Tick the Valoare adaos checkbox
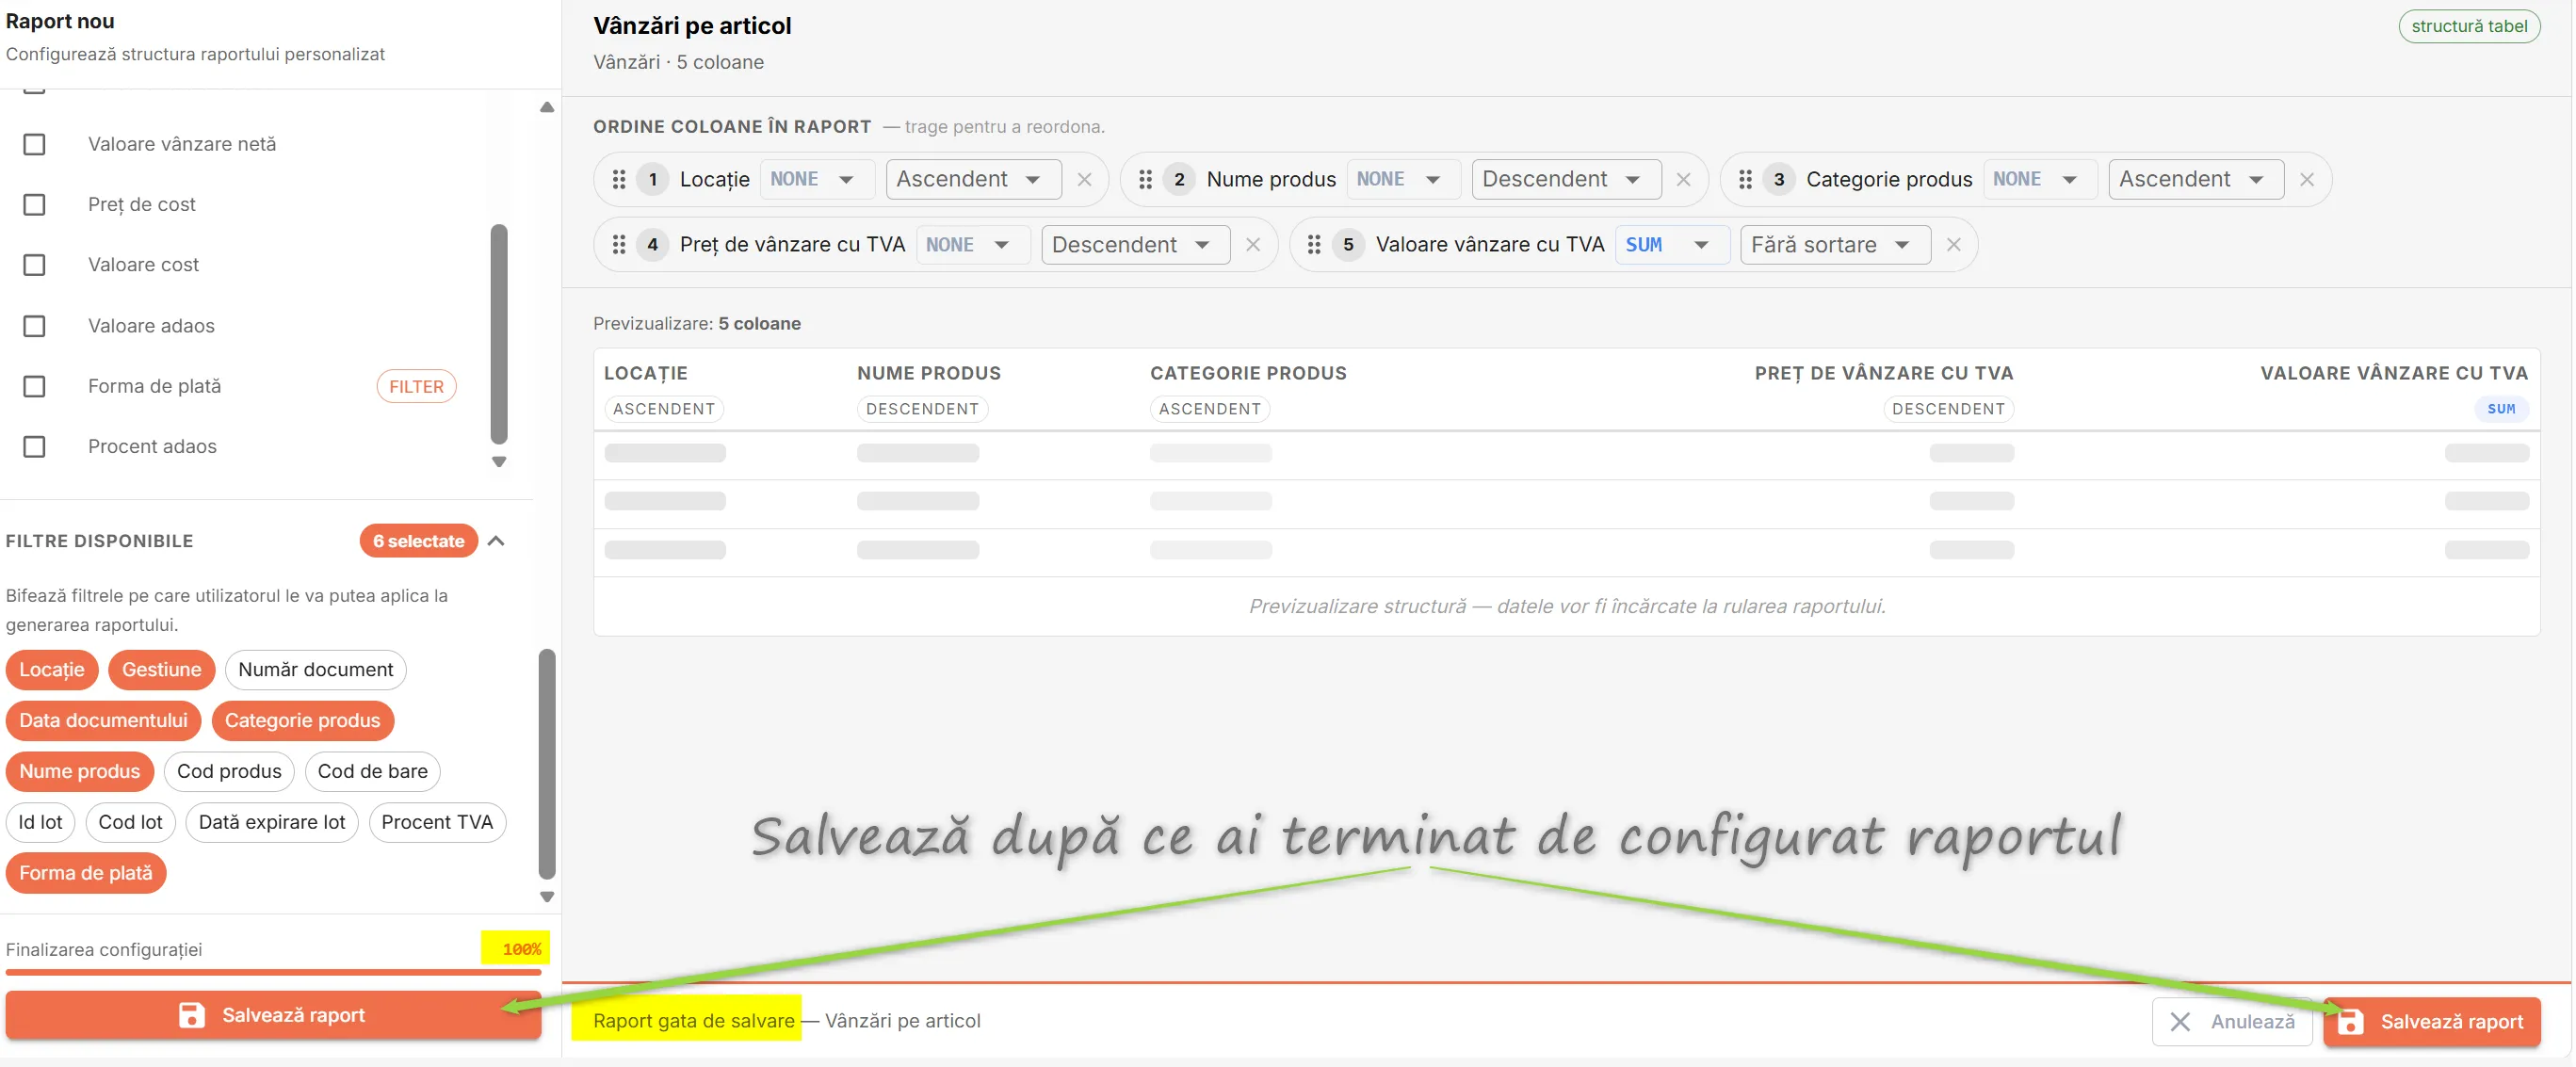The width and height of the screenshot is (2576, 1067). pyautogui.click(x=34, y=326)
